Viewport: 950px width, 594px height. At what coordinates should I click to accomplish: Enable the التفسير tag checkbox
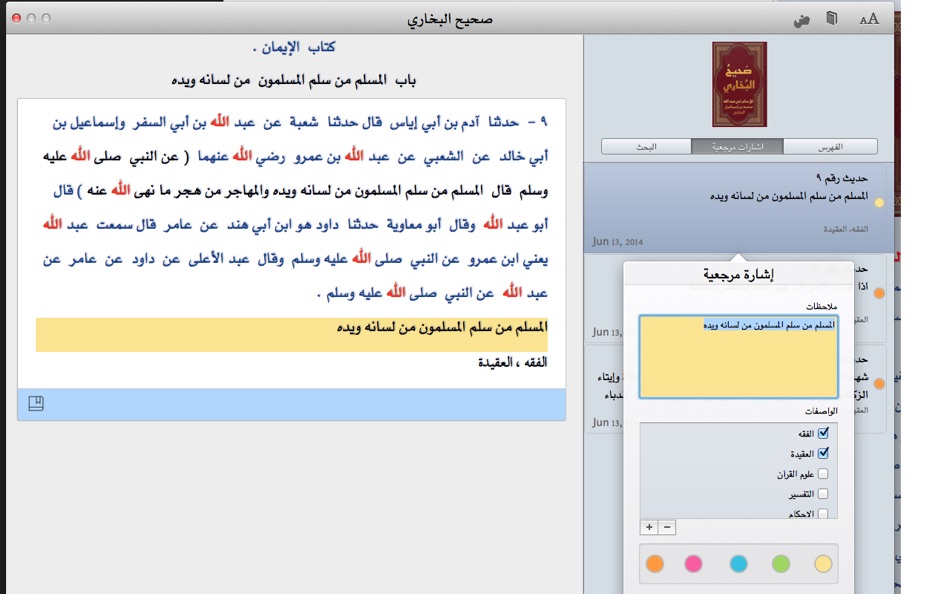coord(823,493)
